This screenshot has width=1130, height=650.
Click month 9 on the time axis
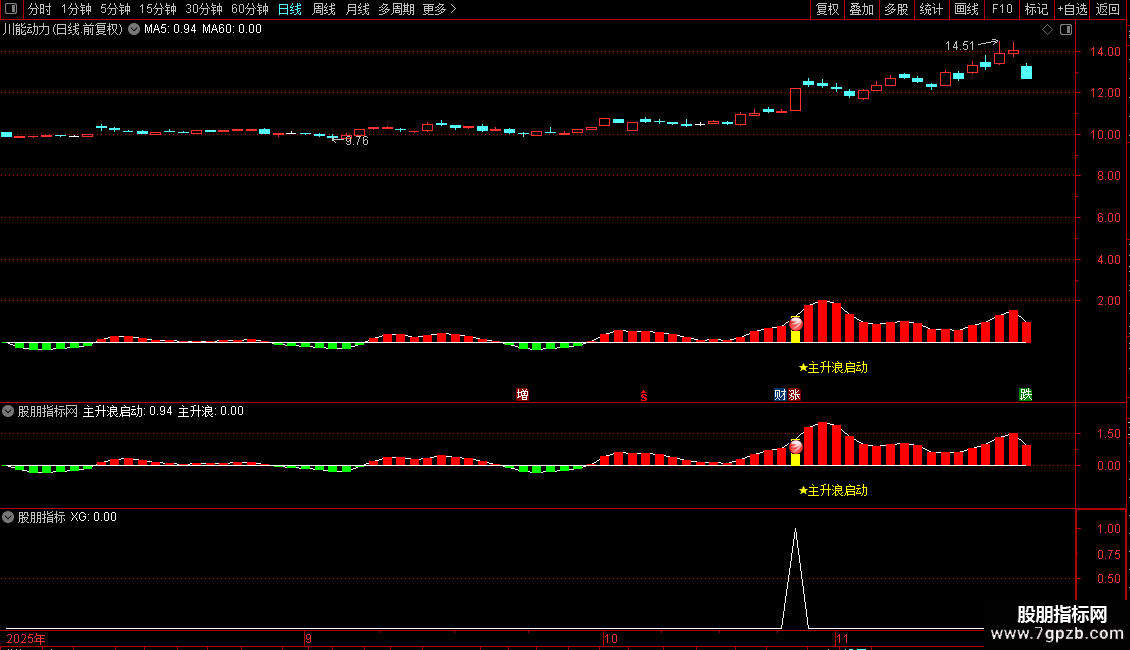[x=308, y=639]
